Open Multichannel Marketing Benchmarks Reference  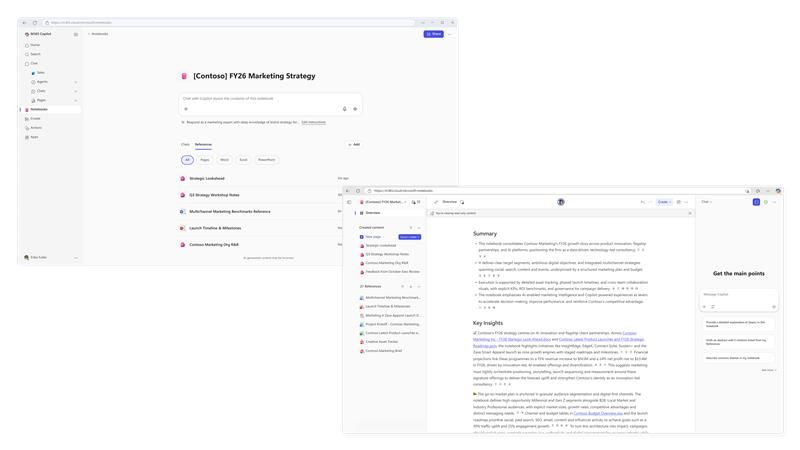[230, 211]
